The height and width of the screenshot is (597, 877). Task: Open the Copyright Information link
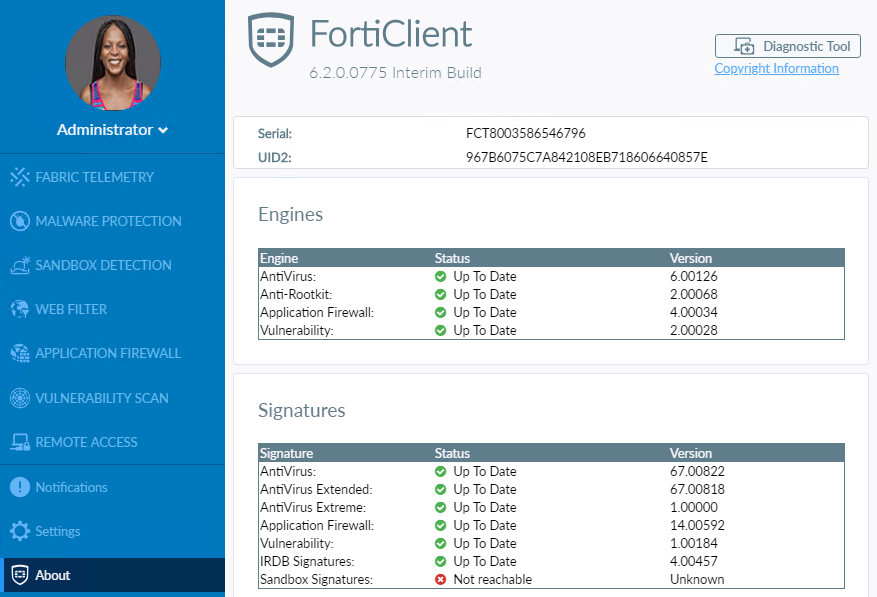pos(776,68)
